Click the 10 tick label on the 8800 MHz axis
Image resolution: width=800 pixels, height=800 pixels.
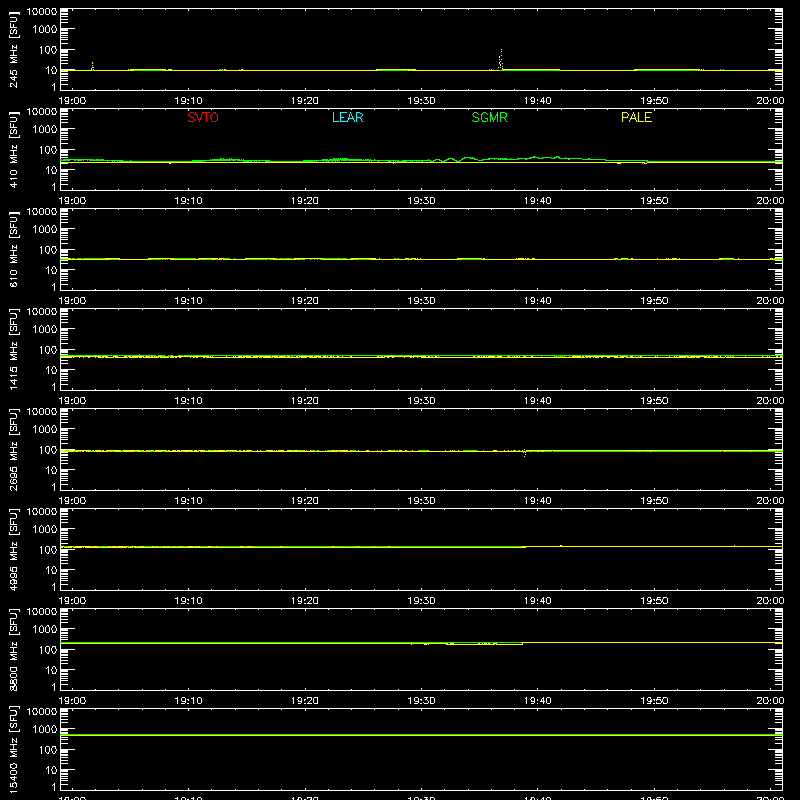click(x=51, y=670)
